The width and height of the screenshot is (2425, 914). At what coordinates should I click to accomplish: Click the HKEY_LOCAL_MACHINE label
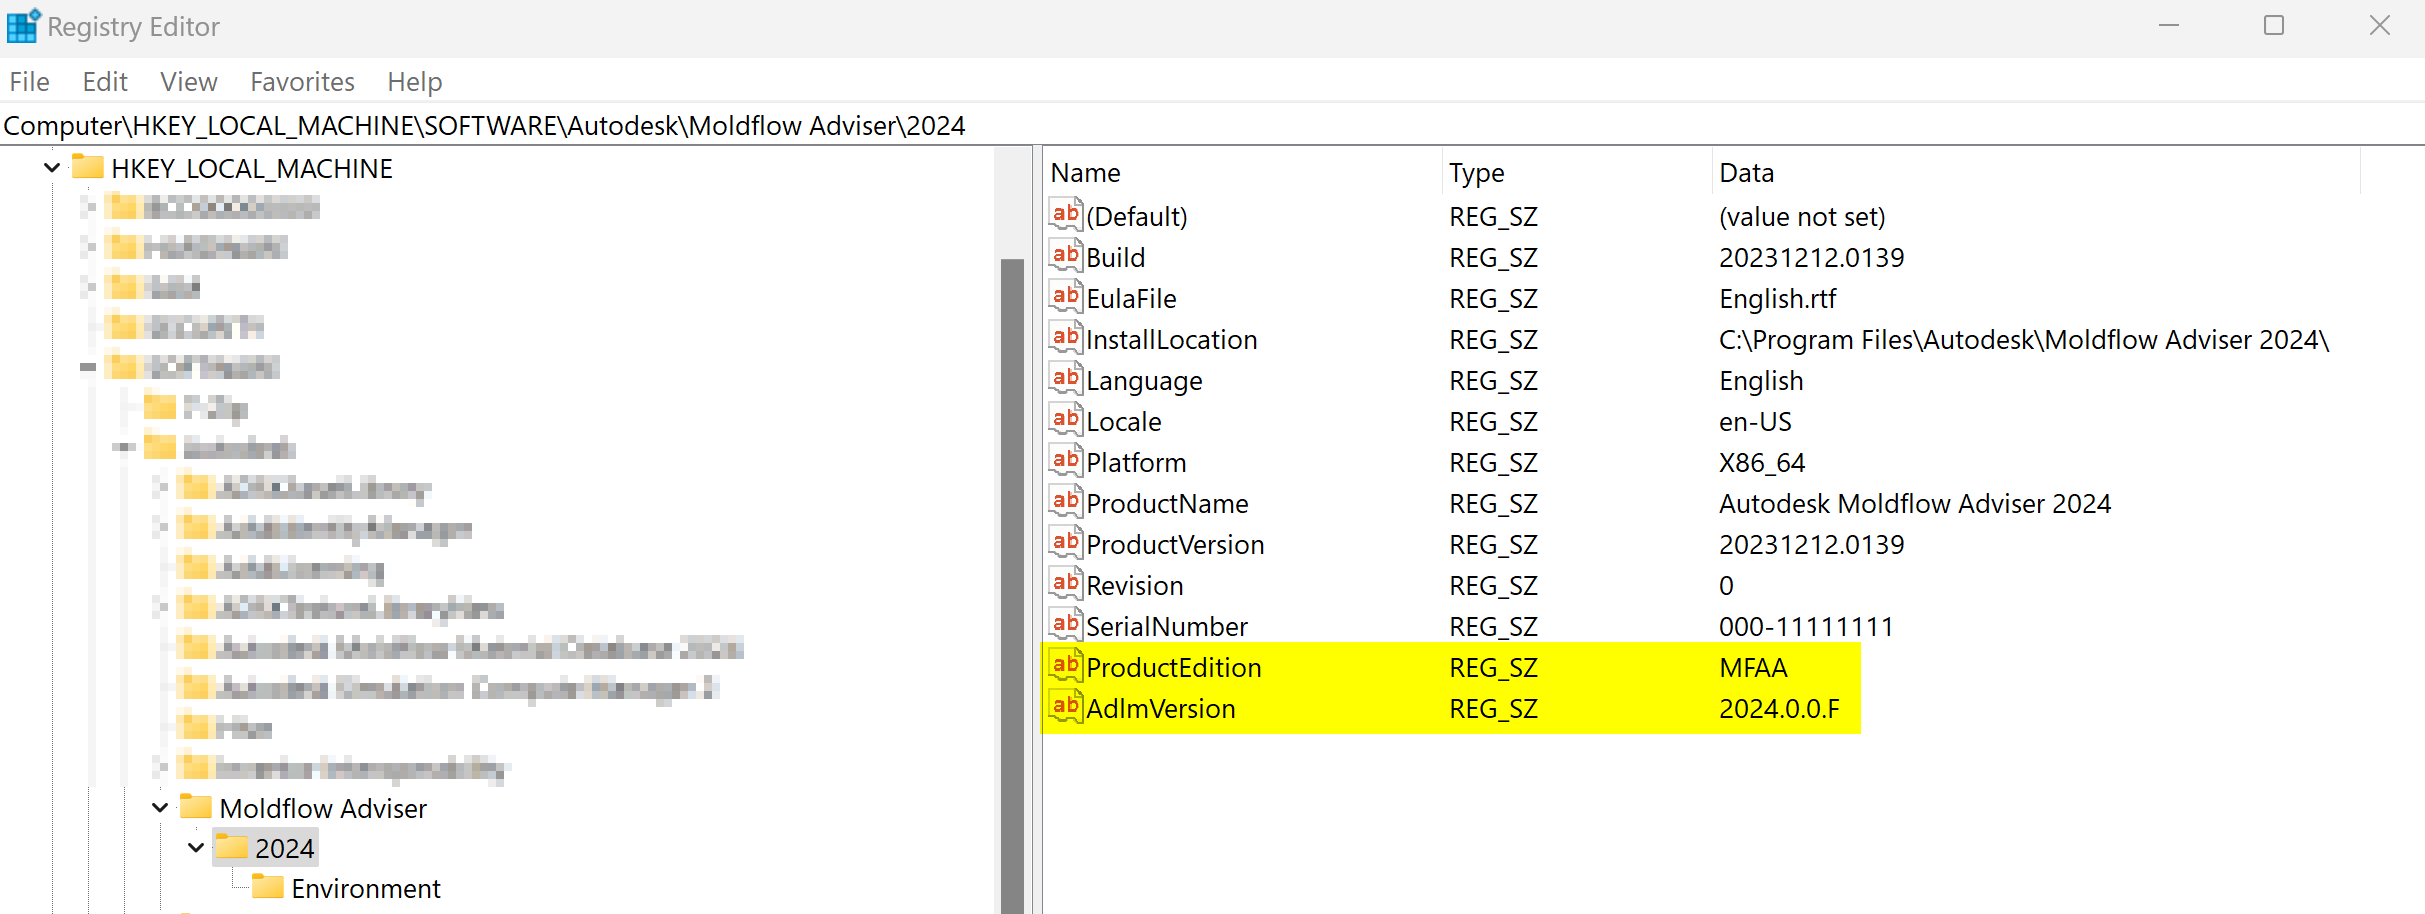point(252,168)
